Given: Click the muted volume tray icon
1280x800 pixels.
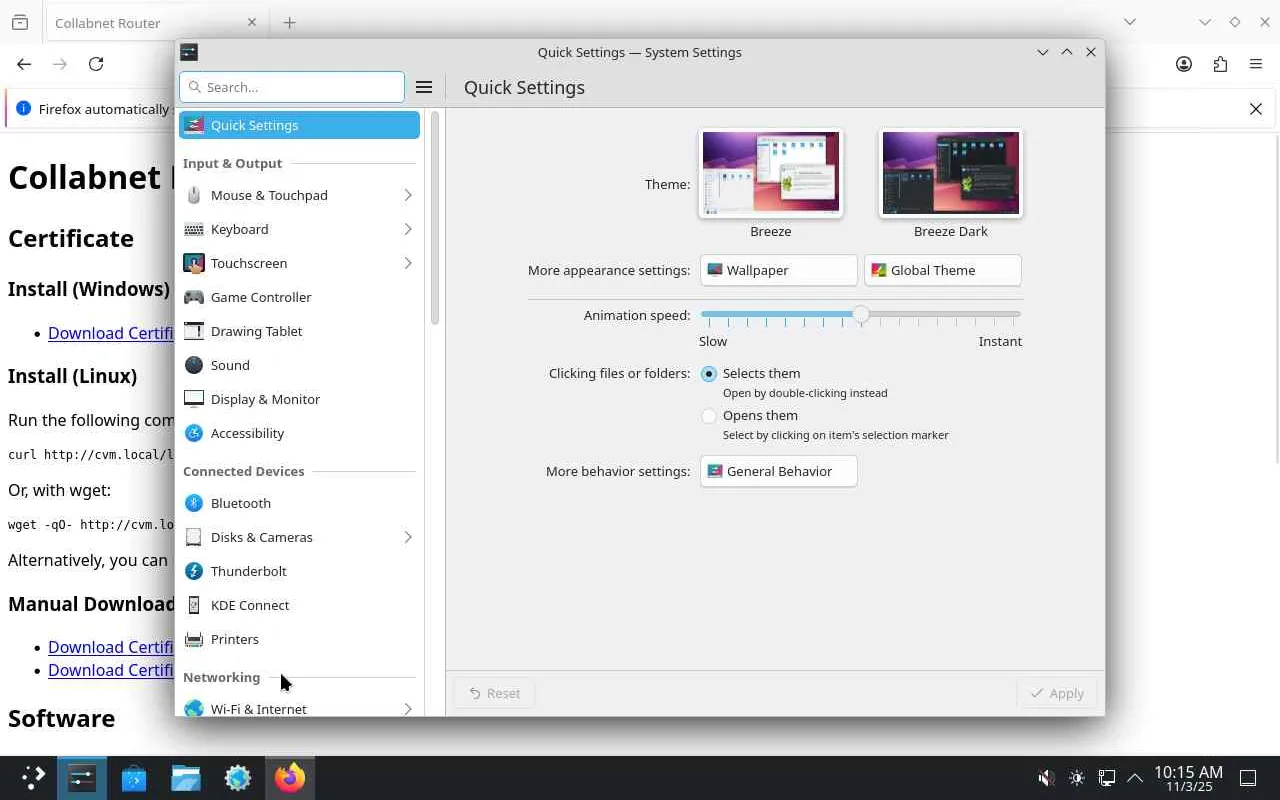Looking at the screenshot, I should coord(1046,778).
